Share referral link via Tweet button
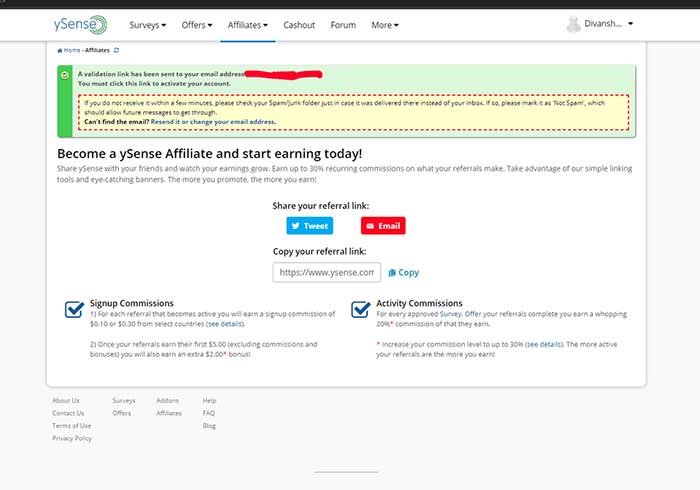The width and height of the screenshot is (700, 490). (x=310, y=226)
